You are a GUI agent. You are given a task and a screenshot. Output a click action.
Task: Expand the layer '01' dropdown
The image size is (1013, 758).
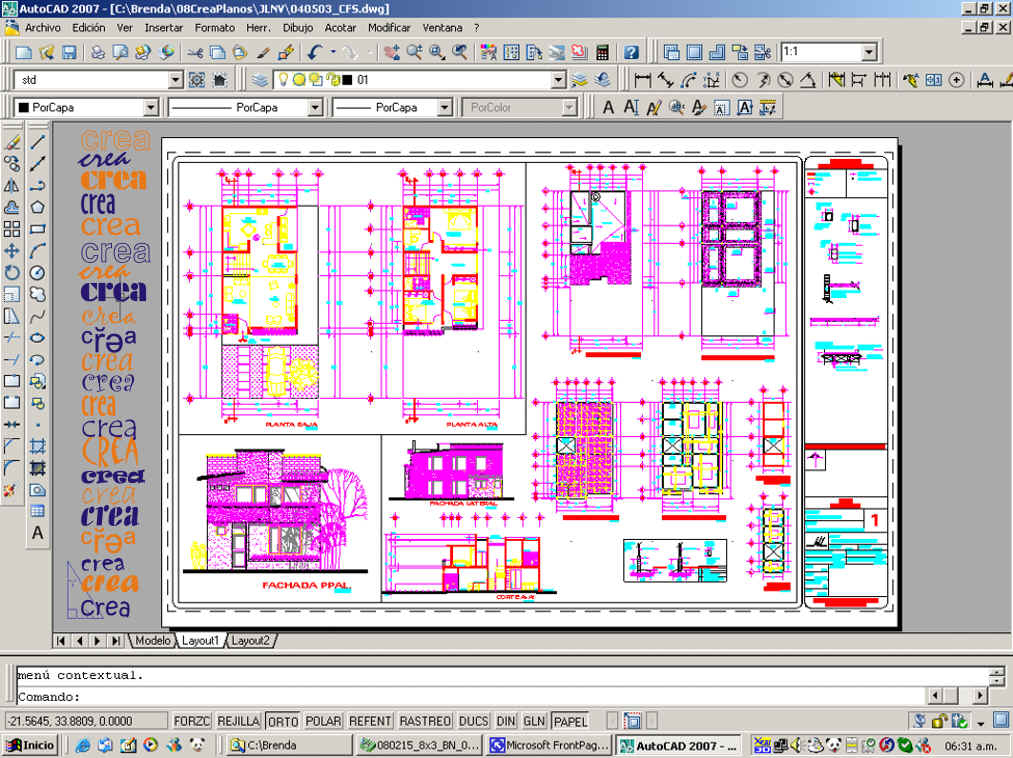point(559,80)
